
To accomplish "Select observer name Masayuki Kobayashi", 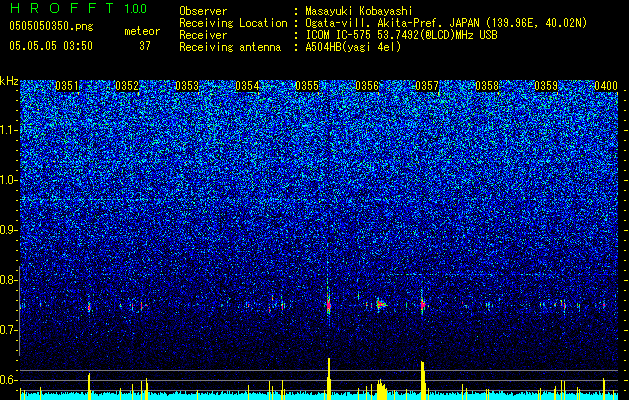I will point(359,11).
